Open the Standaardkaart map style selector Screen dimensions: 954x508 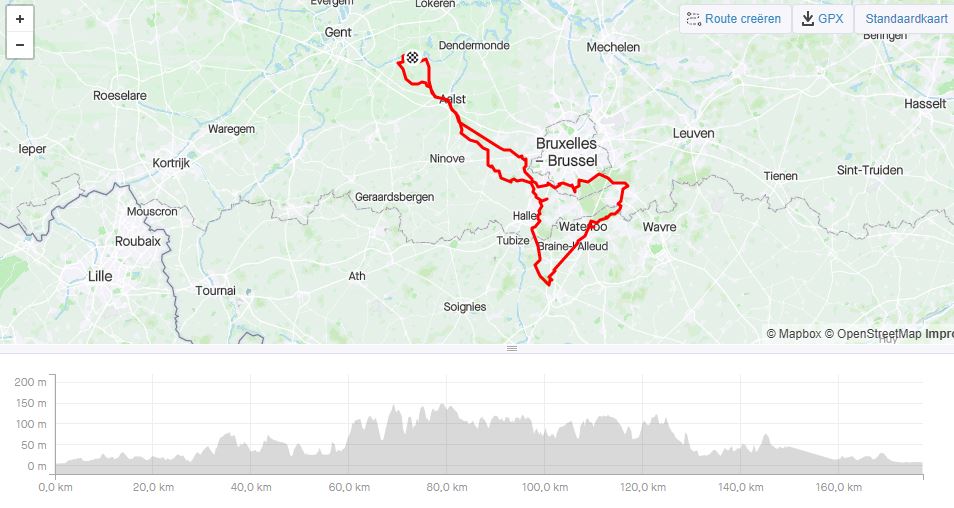coord(905,19)
